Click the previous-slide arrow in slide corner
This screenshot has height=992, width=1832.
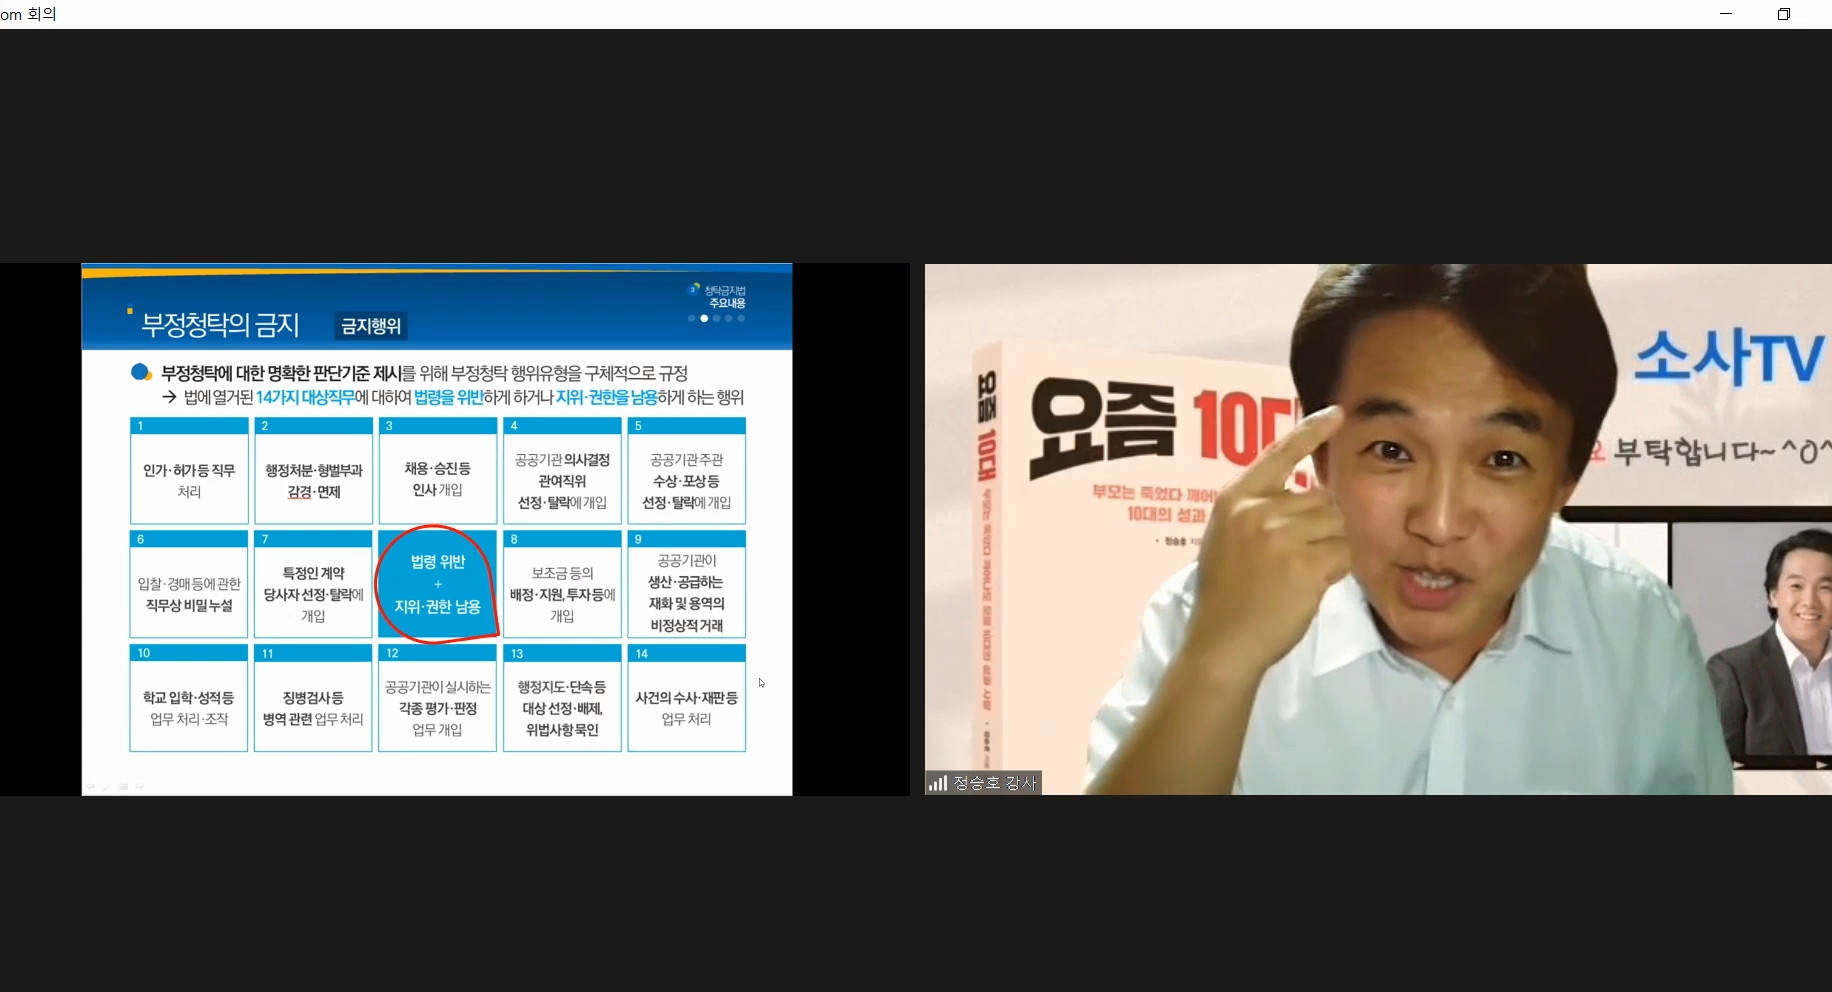click(91, 787)
